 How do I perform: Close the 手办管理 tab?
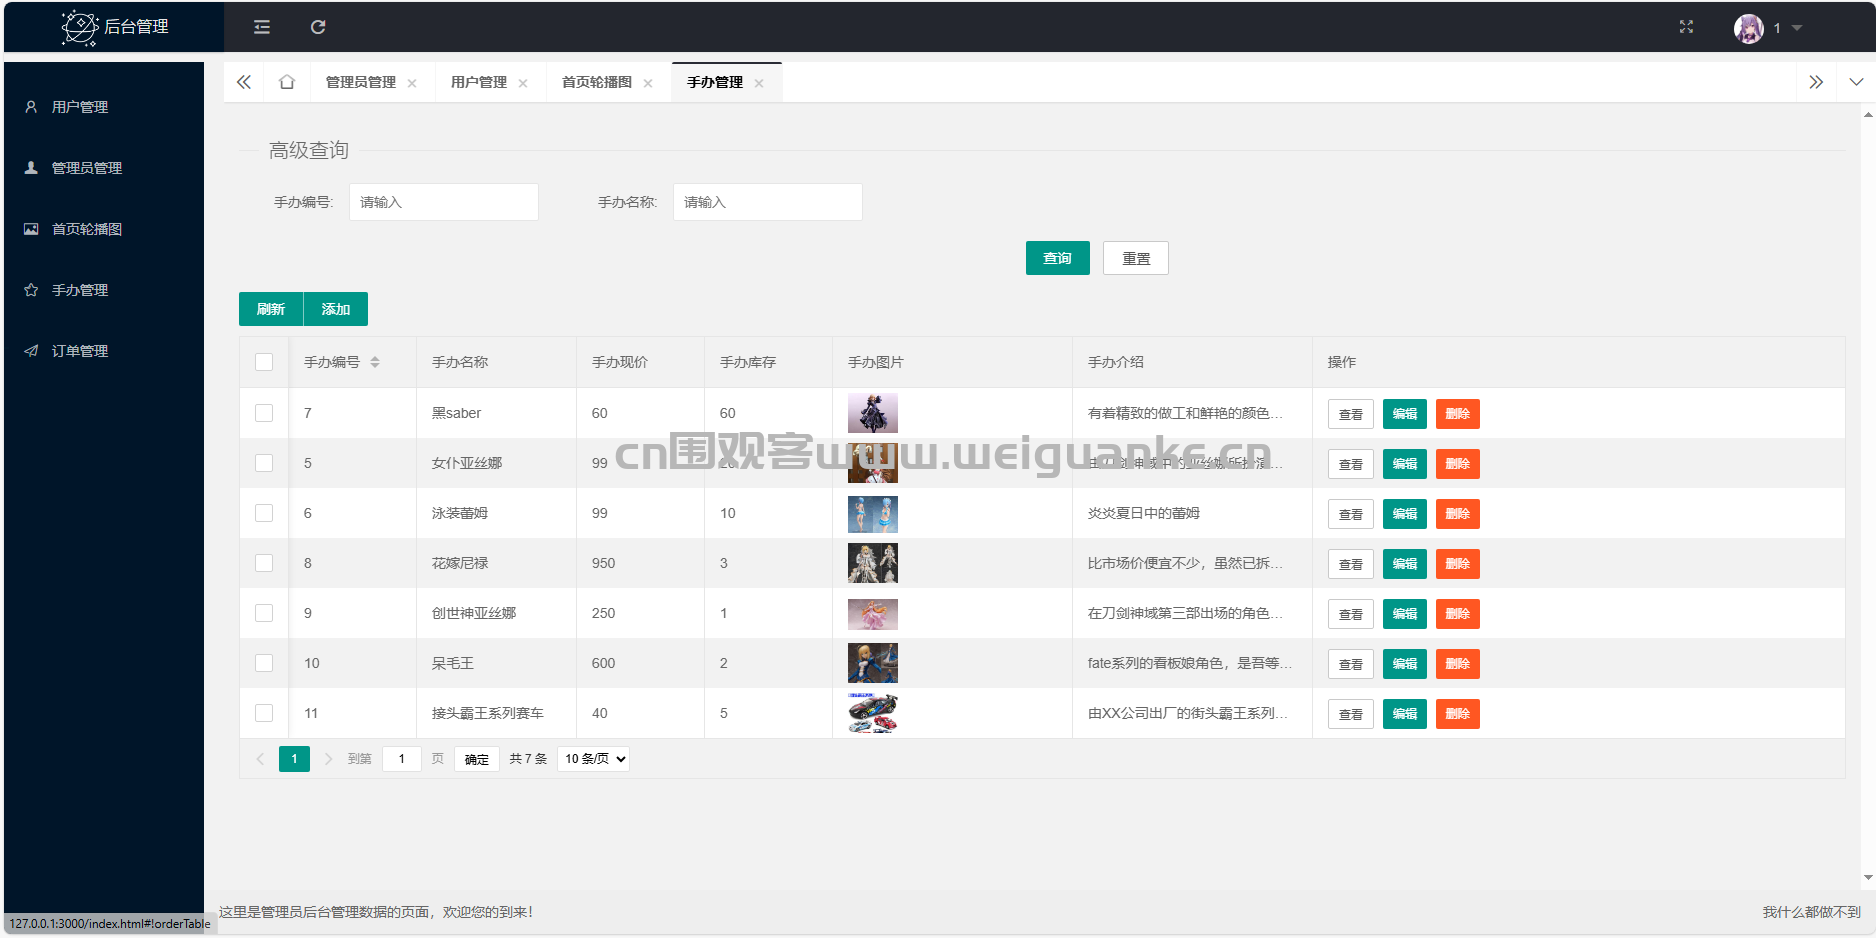tap(759, 83)
